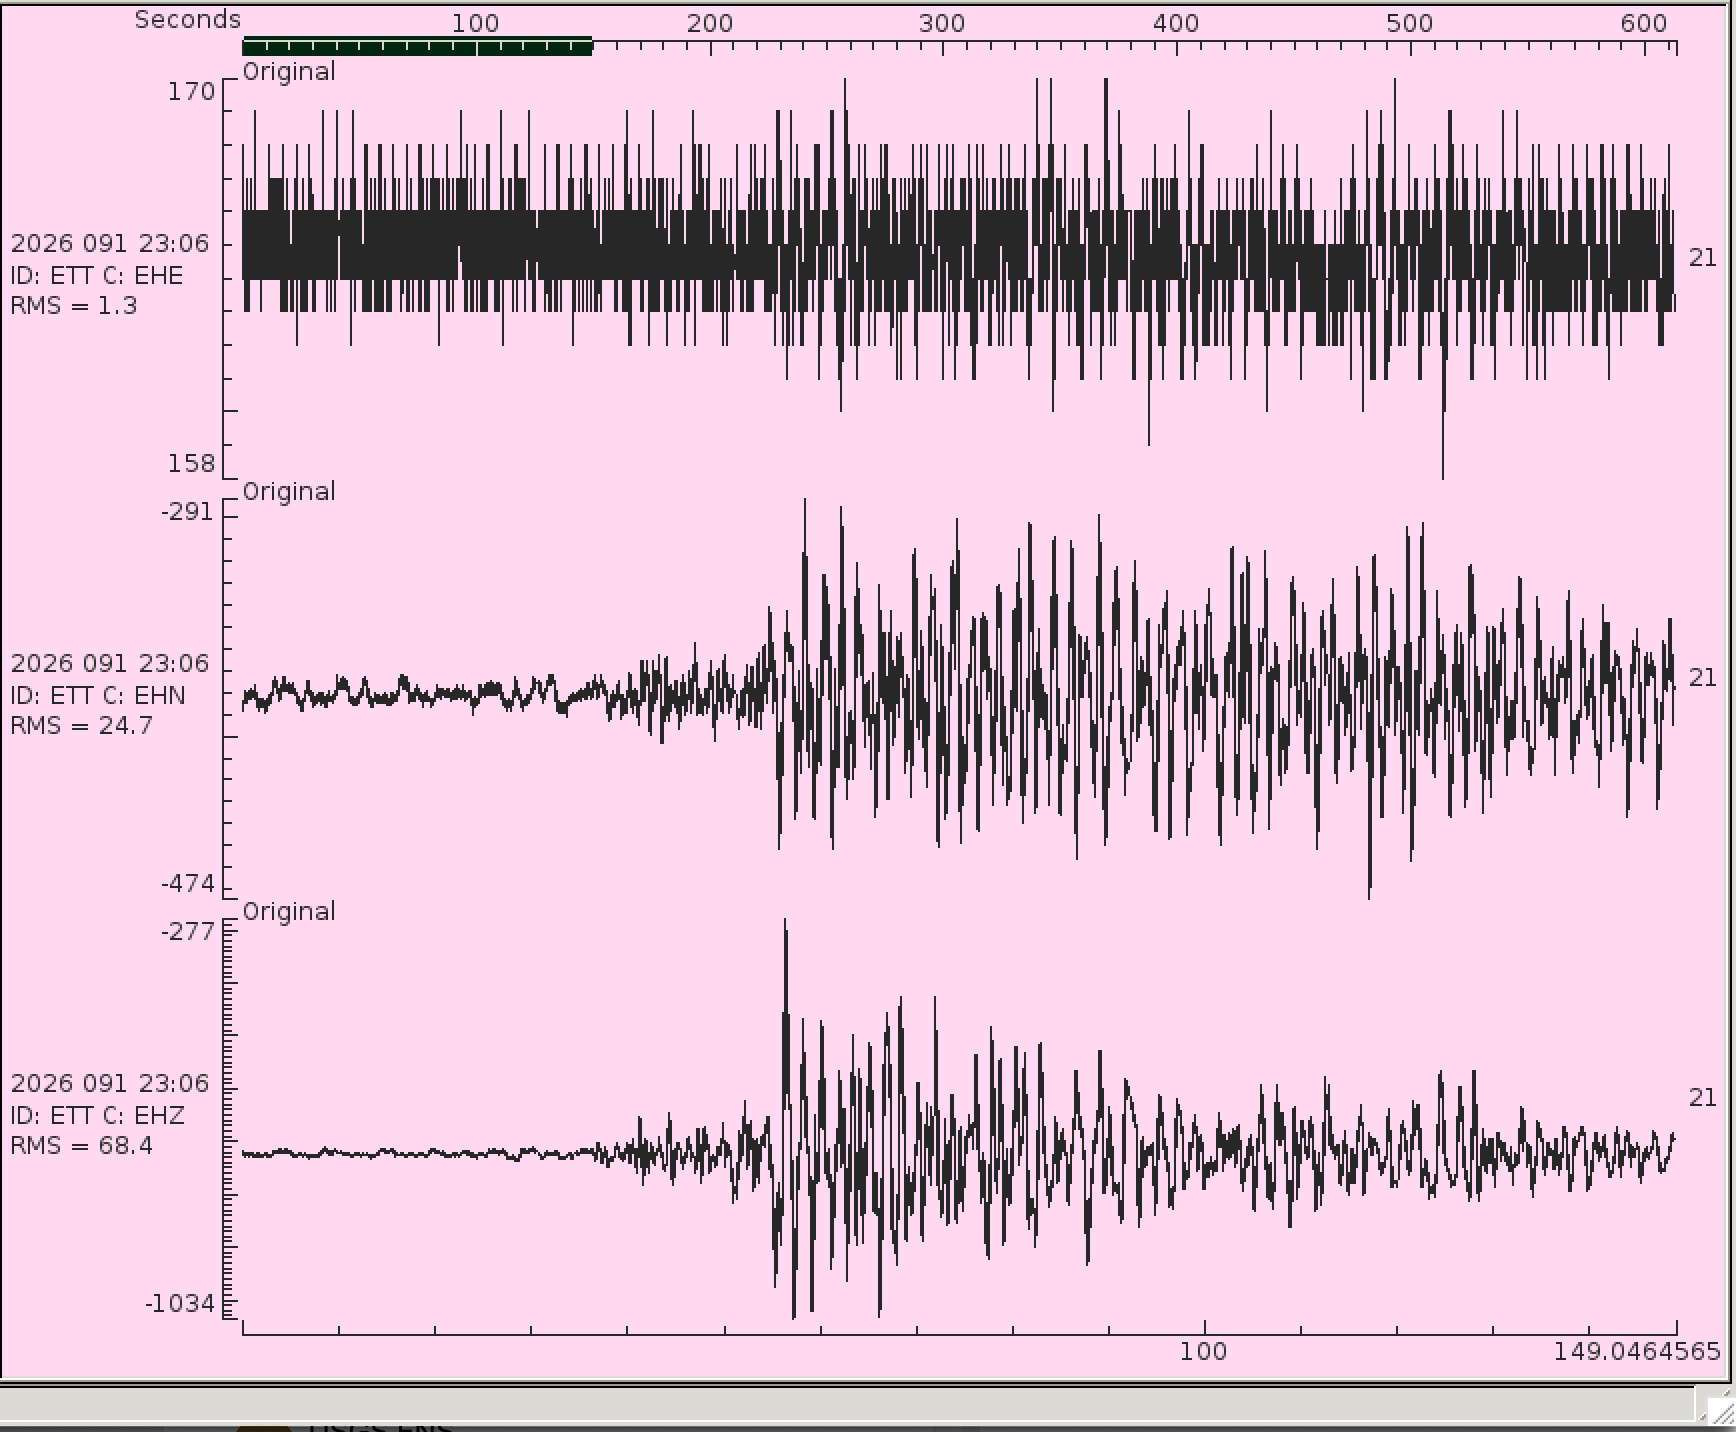This screenshot has height=1432, width=1736.
Task: Select the ETT EHN channel ID label
Action: click(98, 696)
